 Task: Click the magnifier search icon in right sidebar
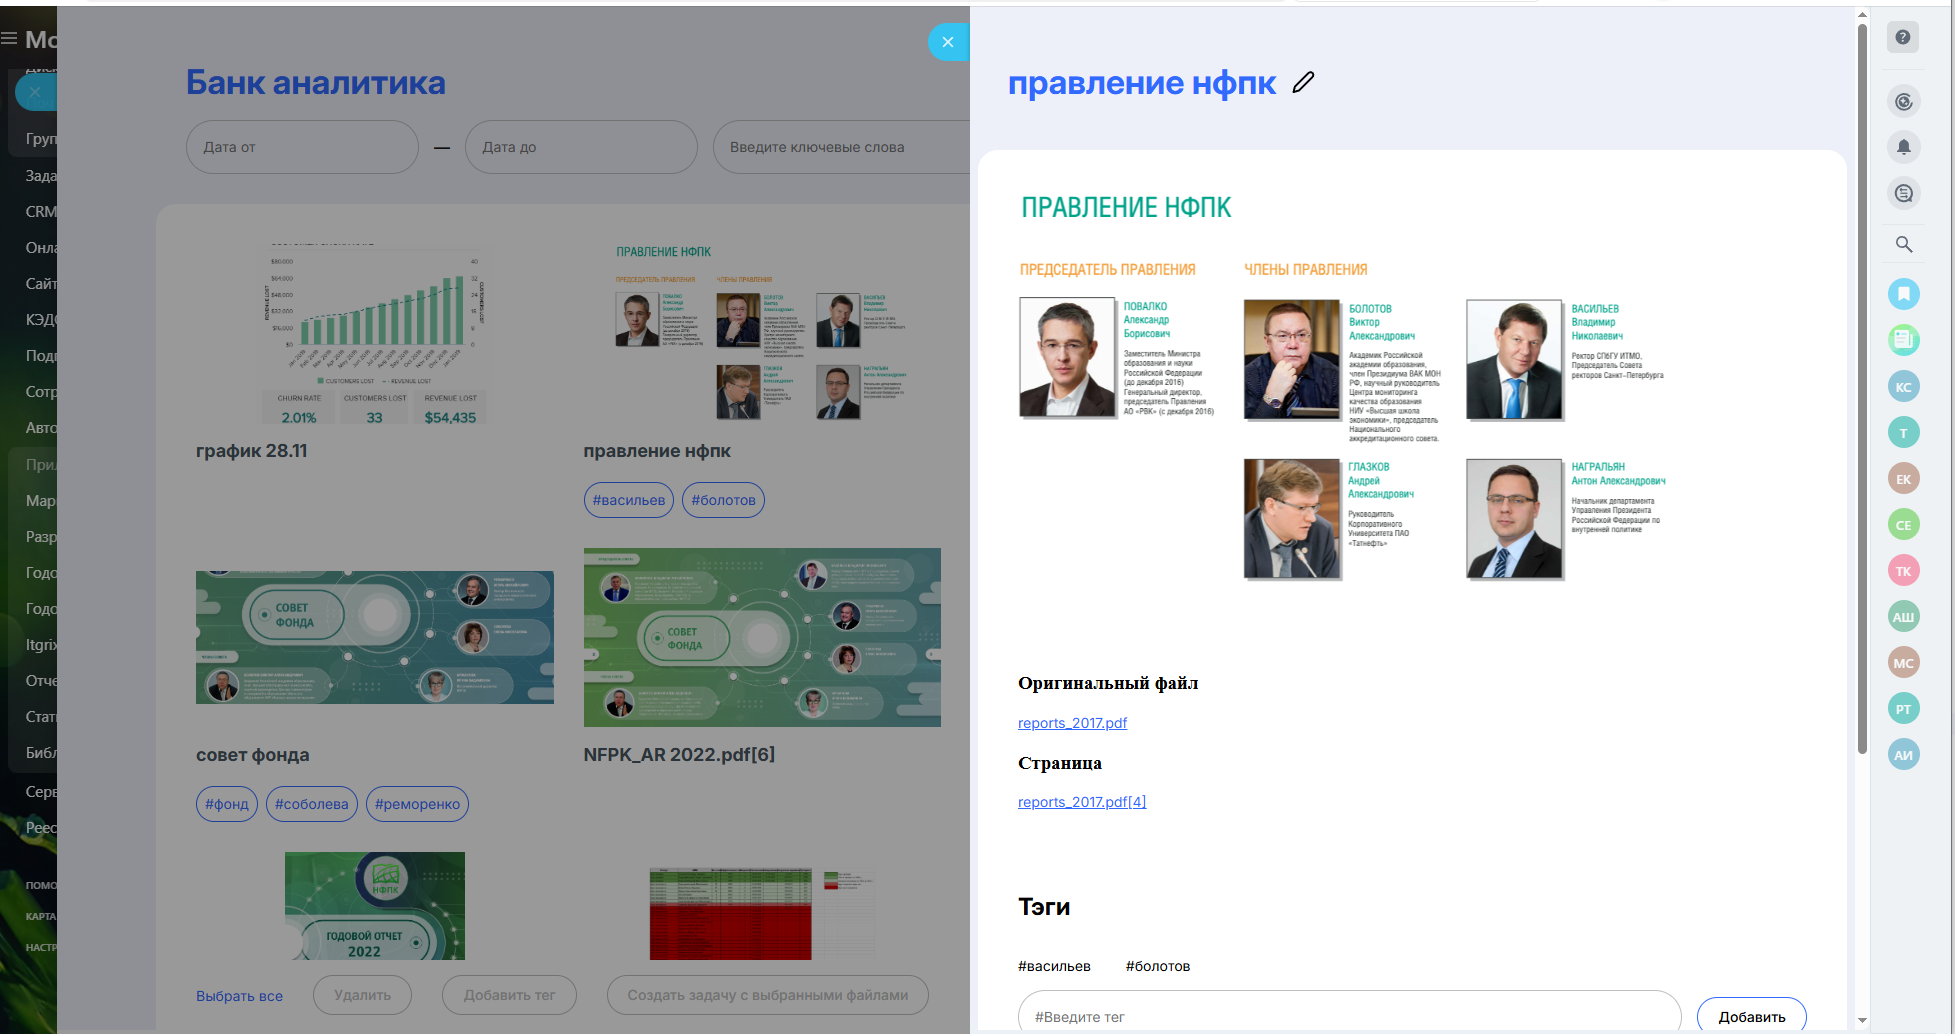click(1903, 244)
